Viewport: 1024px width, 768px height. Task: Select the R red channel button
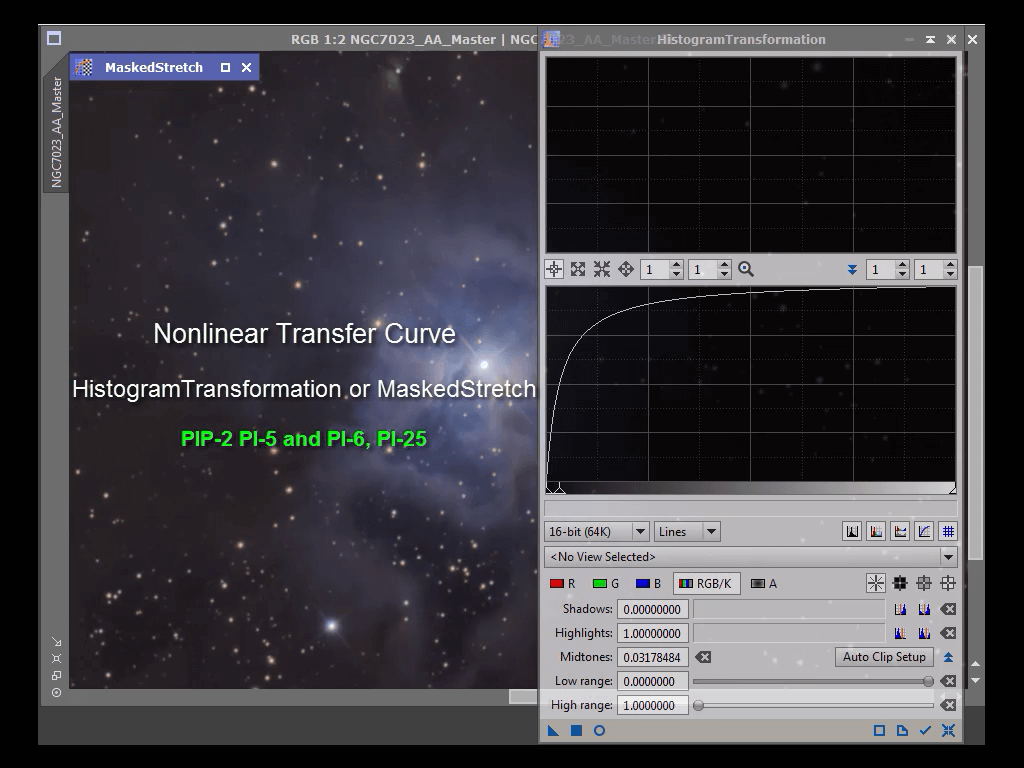coord(563,583)
